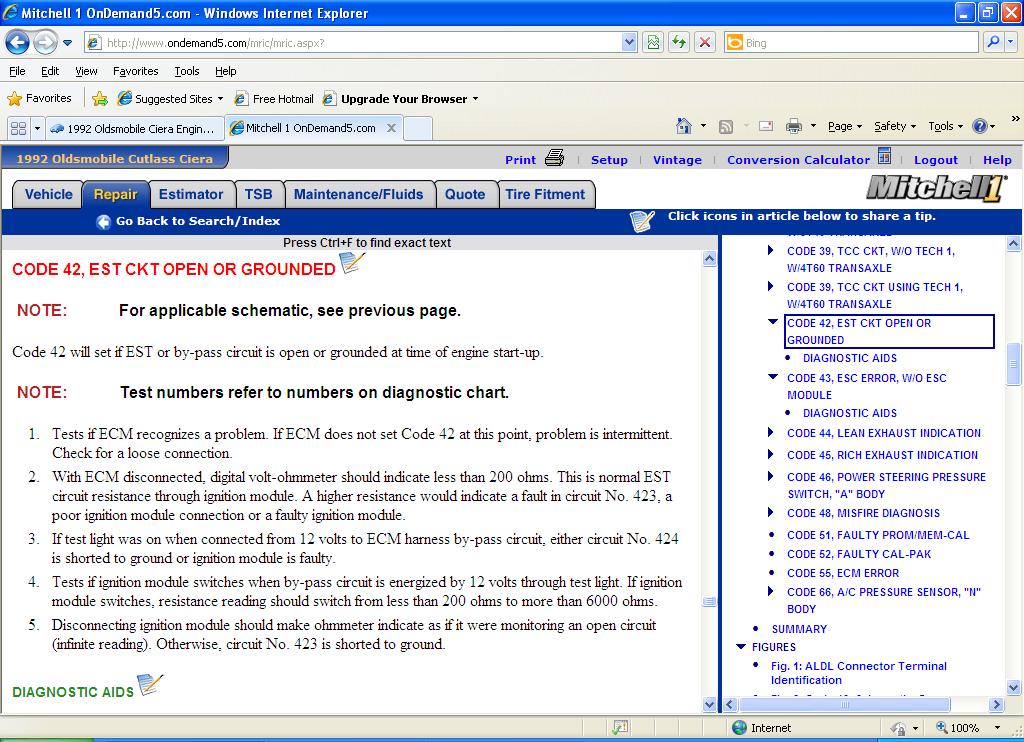The height and width of the screenshot is (742, 1024).
Task: Open the Mitchell Help link
Action: click(997, 159)
